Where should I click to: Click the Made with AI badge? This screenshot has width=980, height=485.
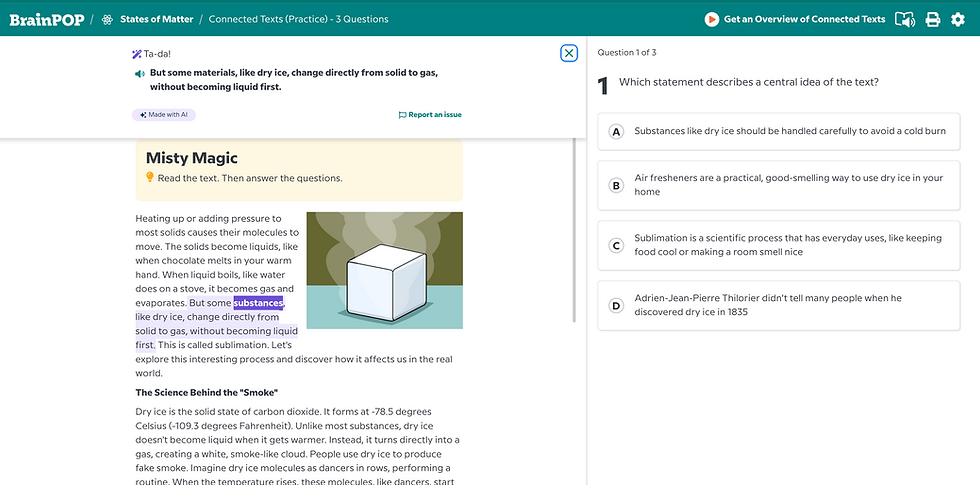point(164,115)
